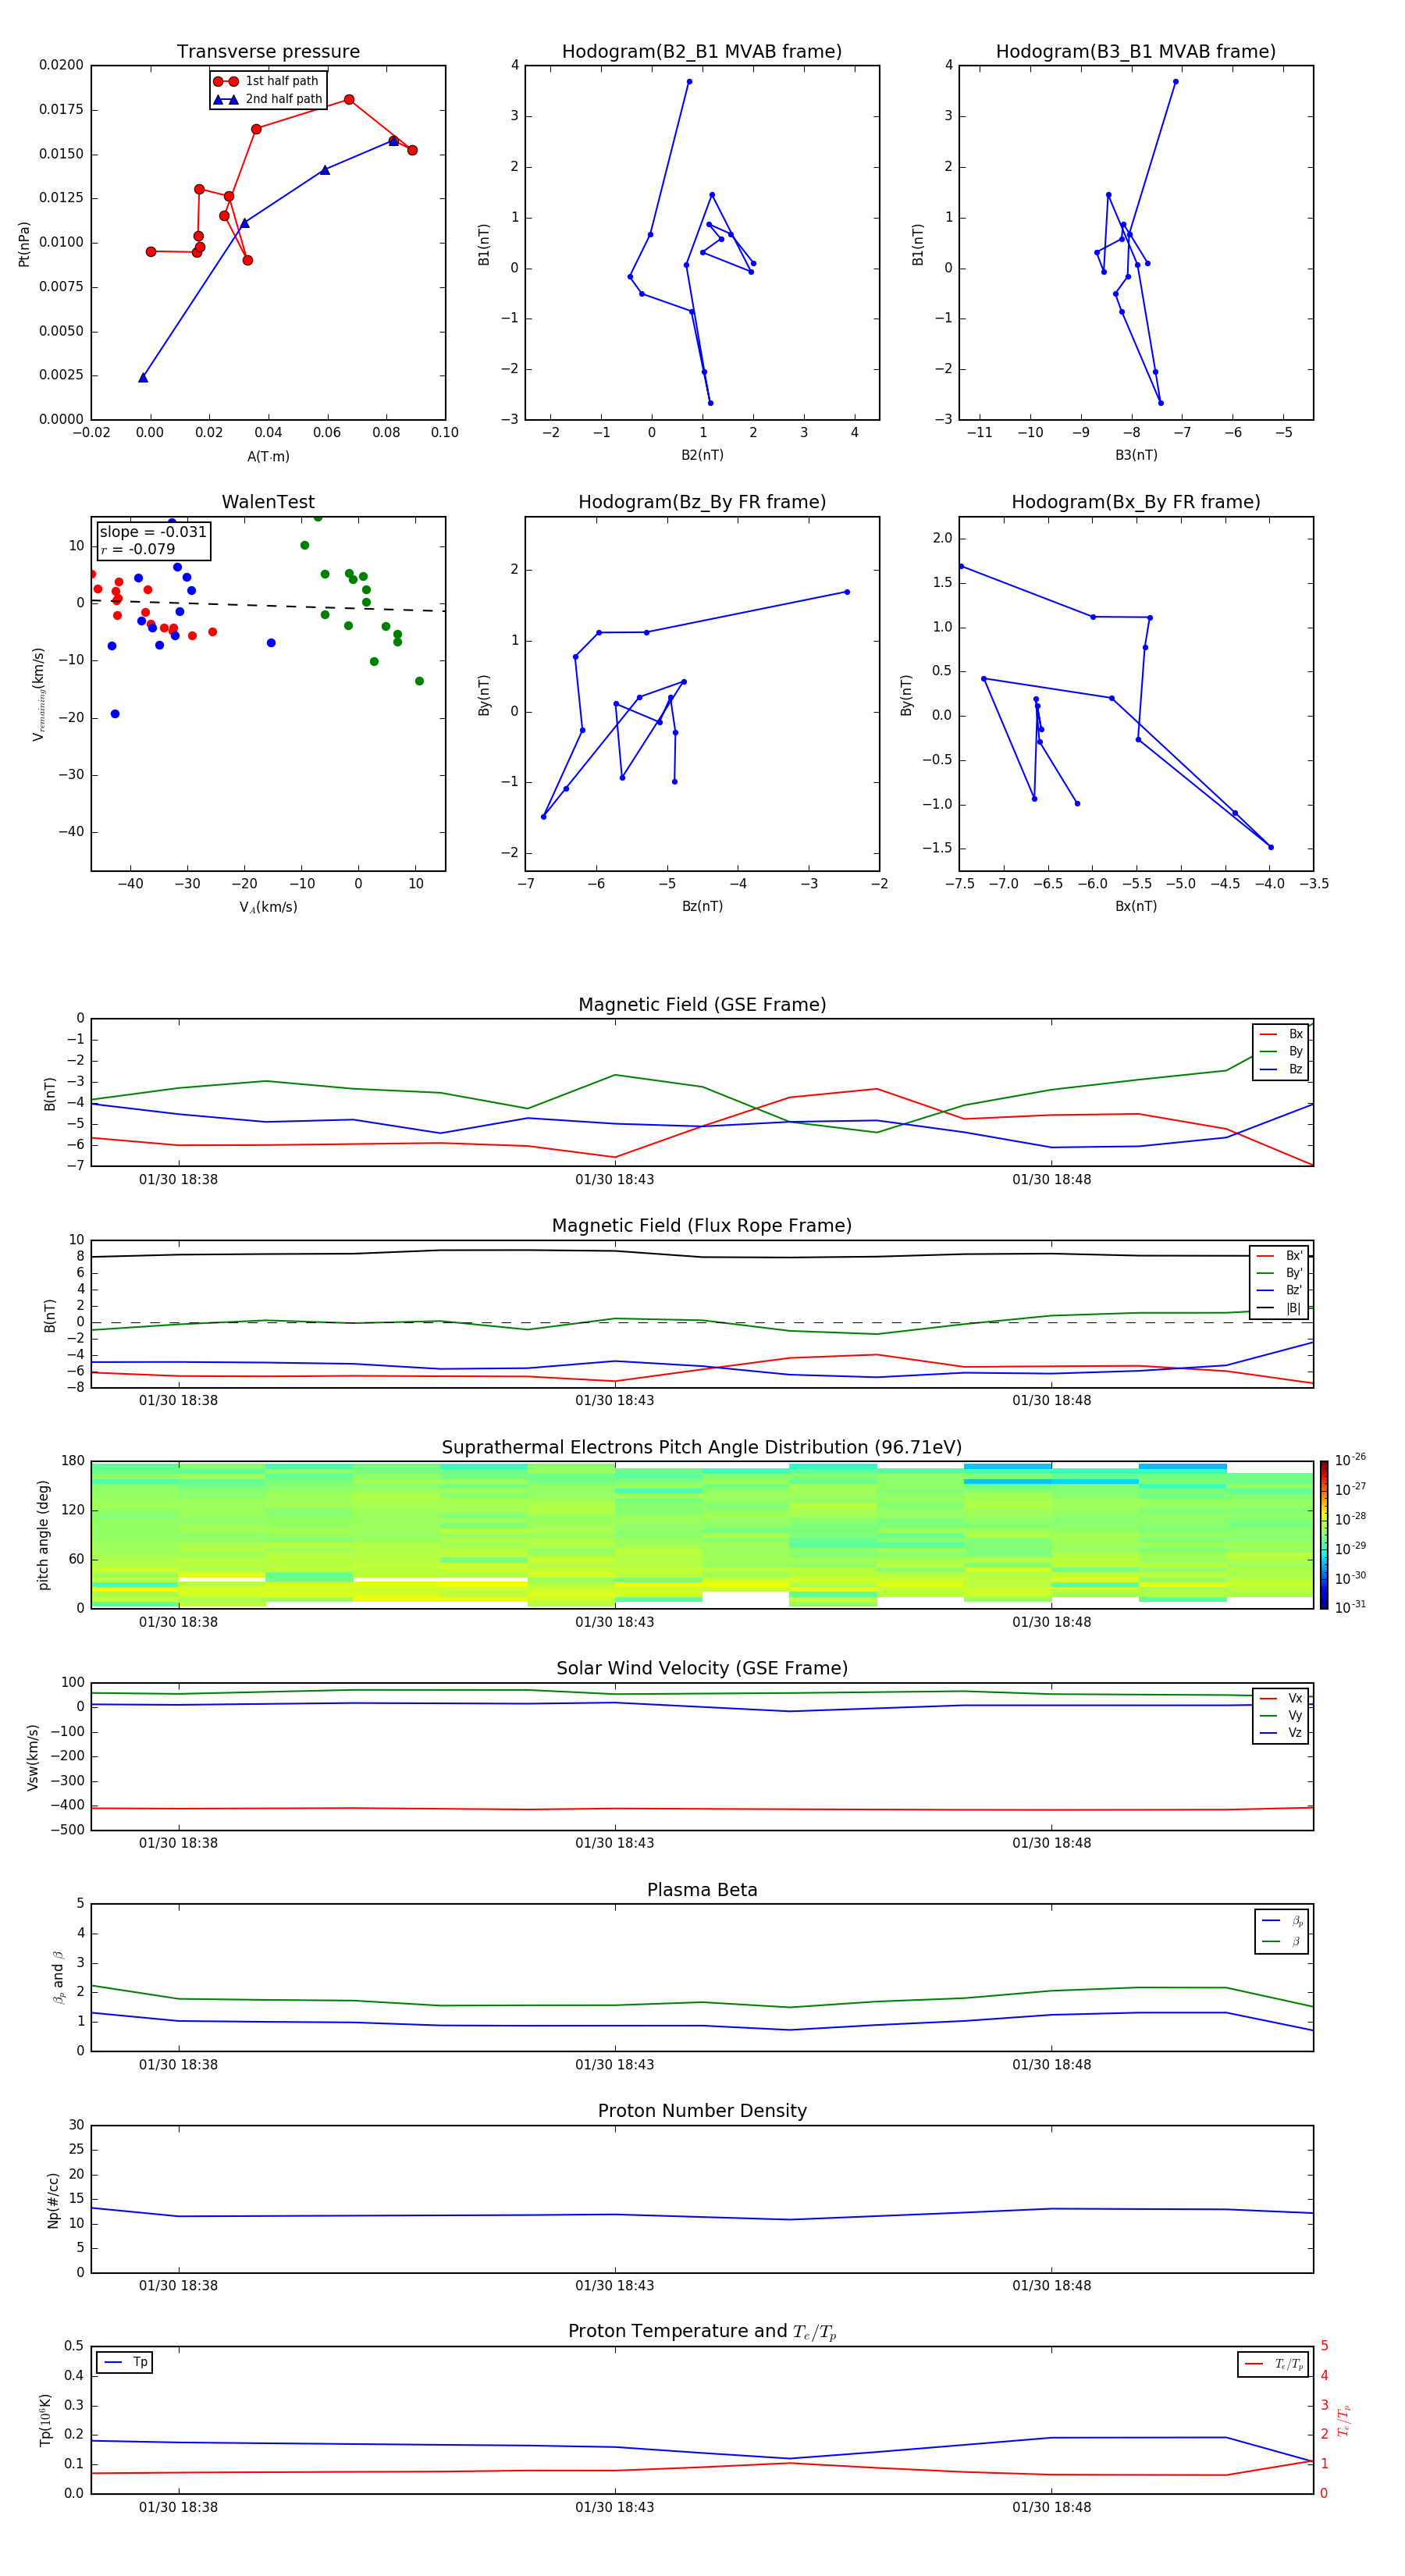Click the '10^-31' colorbar tick label
Image resolution: width=1405 pixels, height=2576 pixels.
click(1350, 1607)
